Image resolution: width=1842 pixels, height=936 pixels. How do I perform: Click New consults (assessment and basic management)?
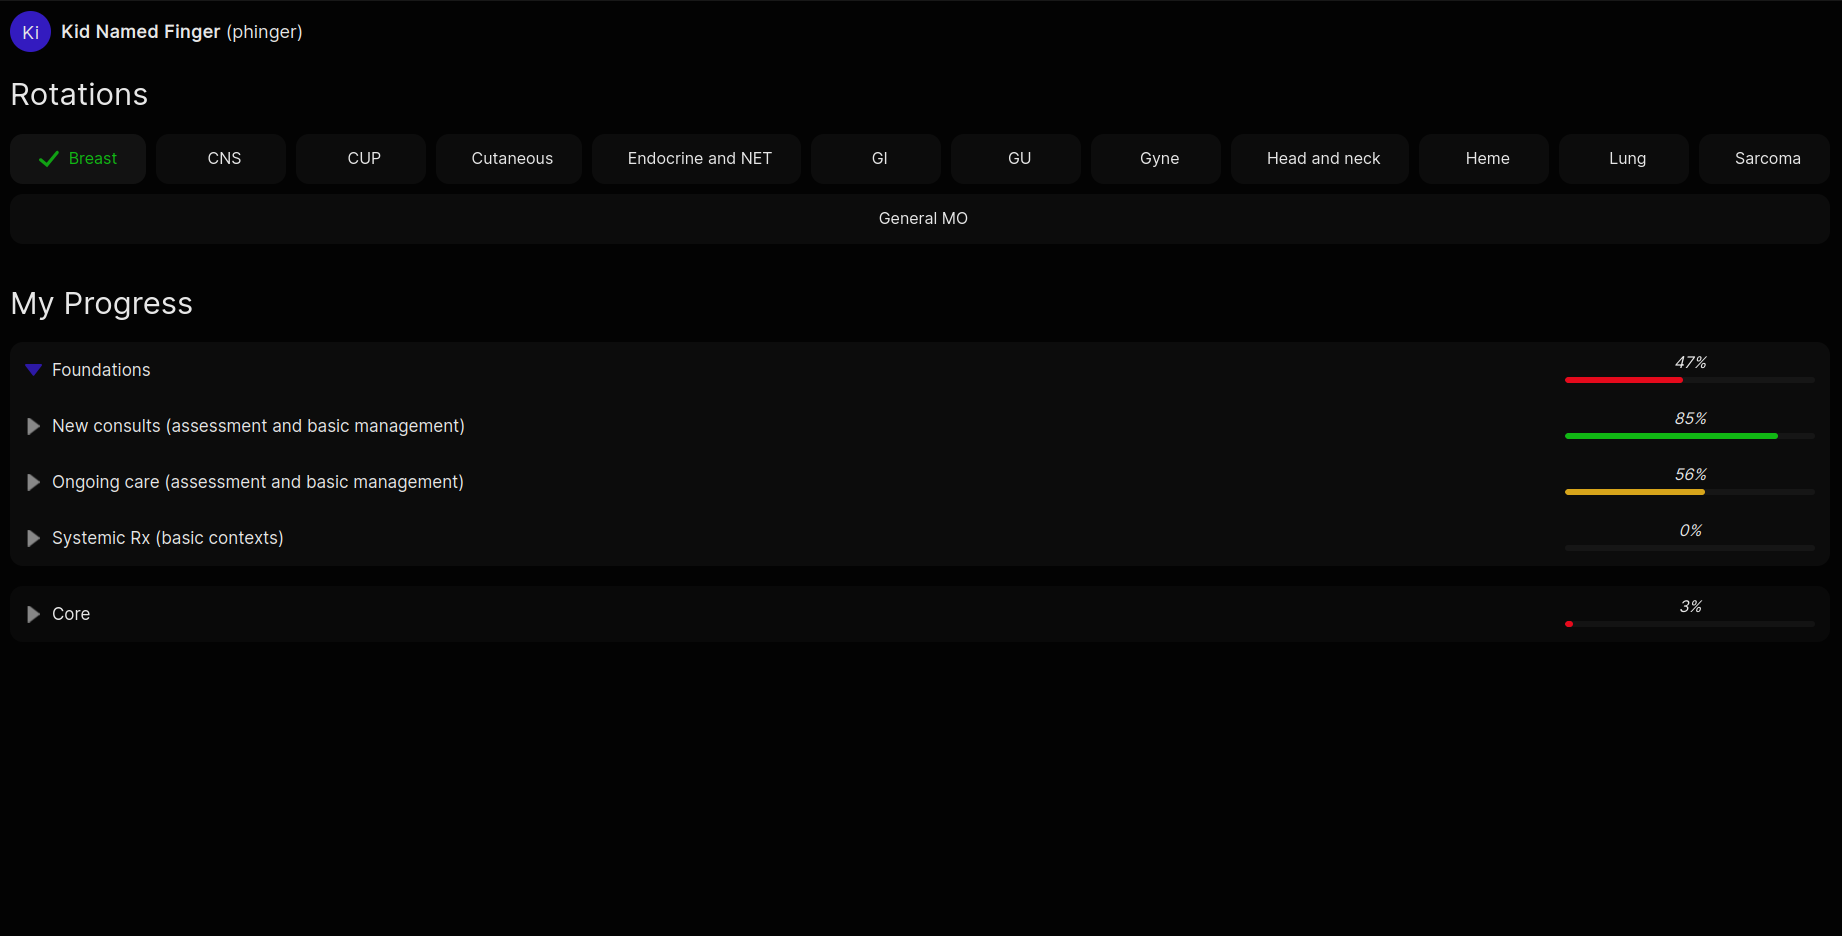[x=258, y=426]
